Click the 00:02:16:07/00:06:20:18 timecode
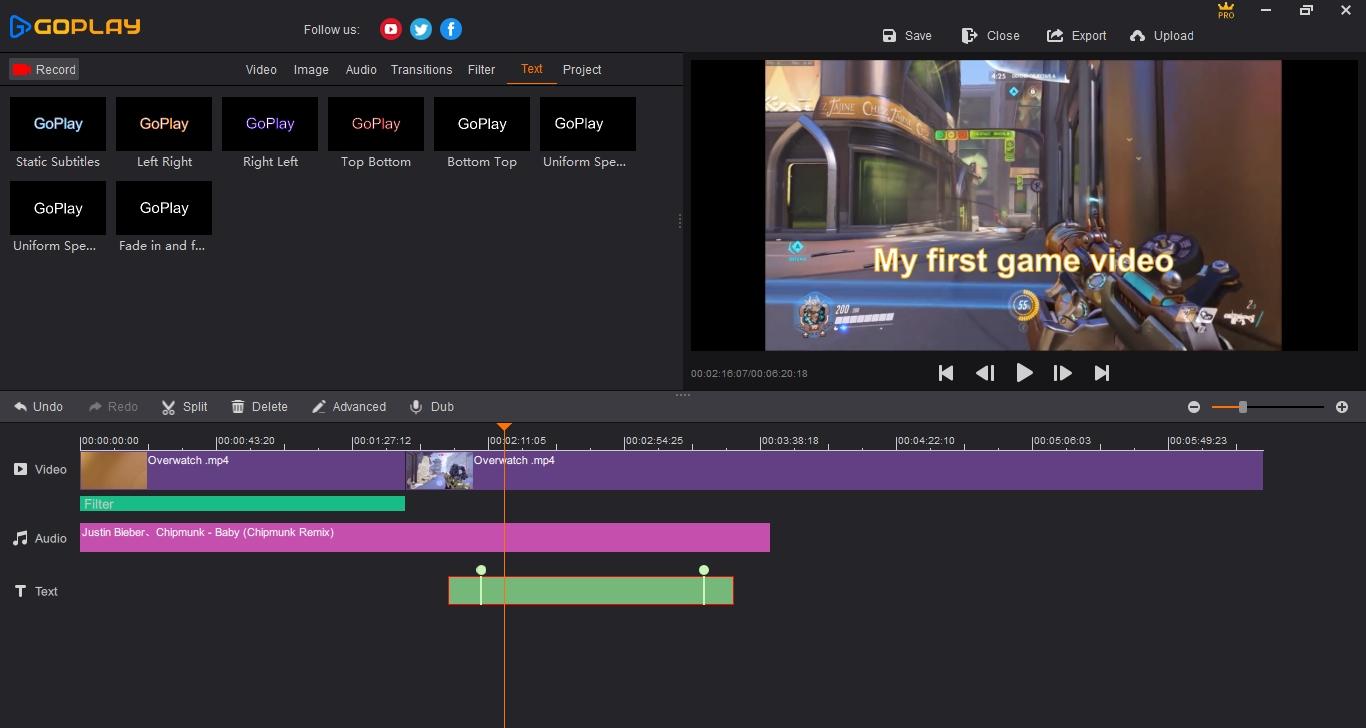Viewport: 1366px width, 728px height. [x=749, y=374]
